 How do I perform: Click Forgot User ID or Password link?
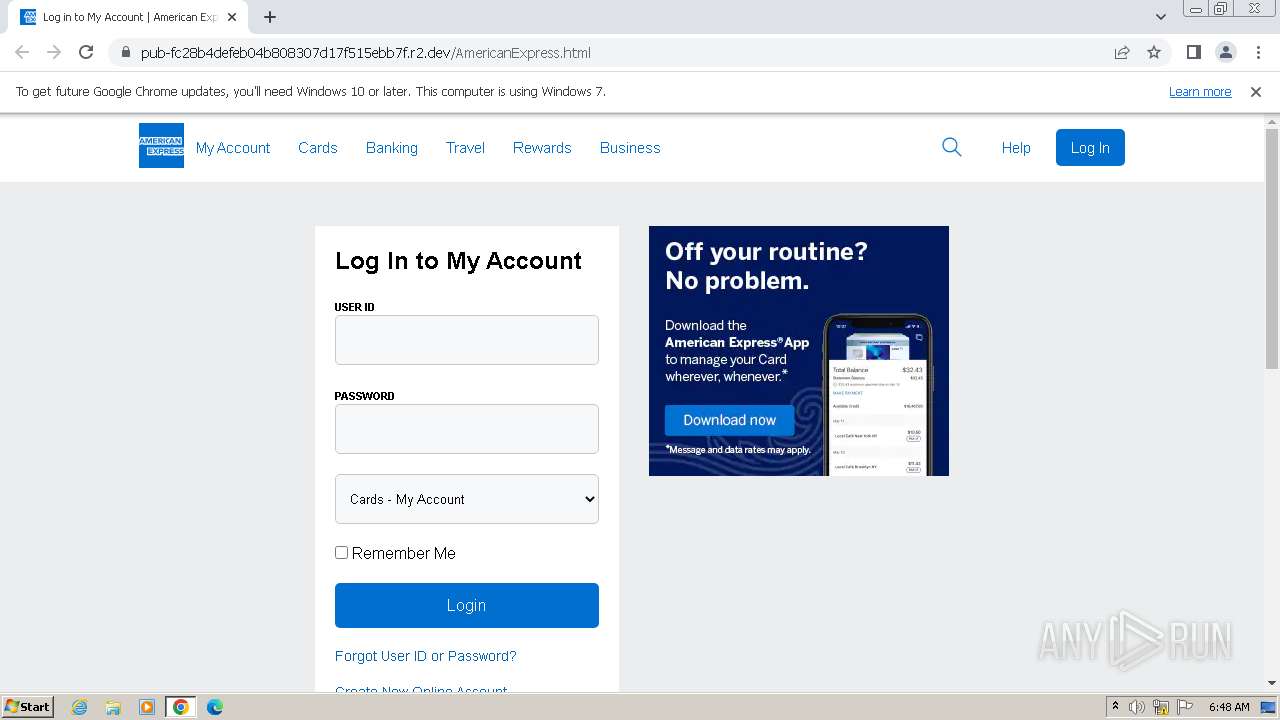pos(426,656)
